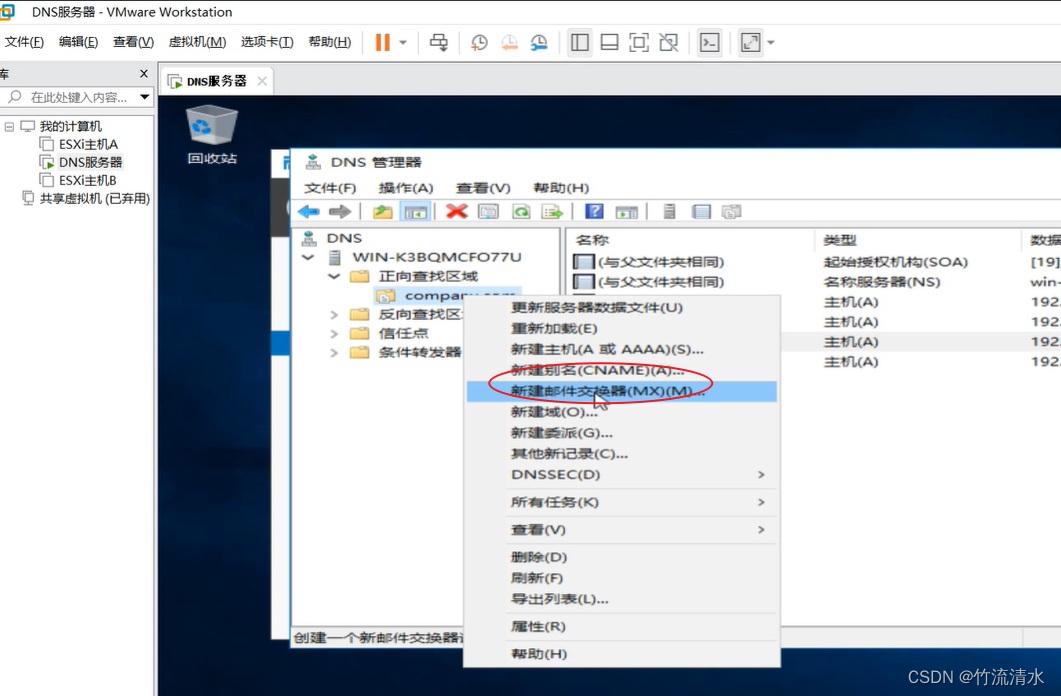The width and height of the screenshot is (1061, 696).
Task: Click the new record toolbar icon
Action: 731,212
